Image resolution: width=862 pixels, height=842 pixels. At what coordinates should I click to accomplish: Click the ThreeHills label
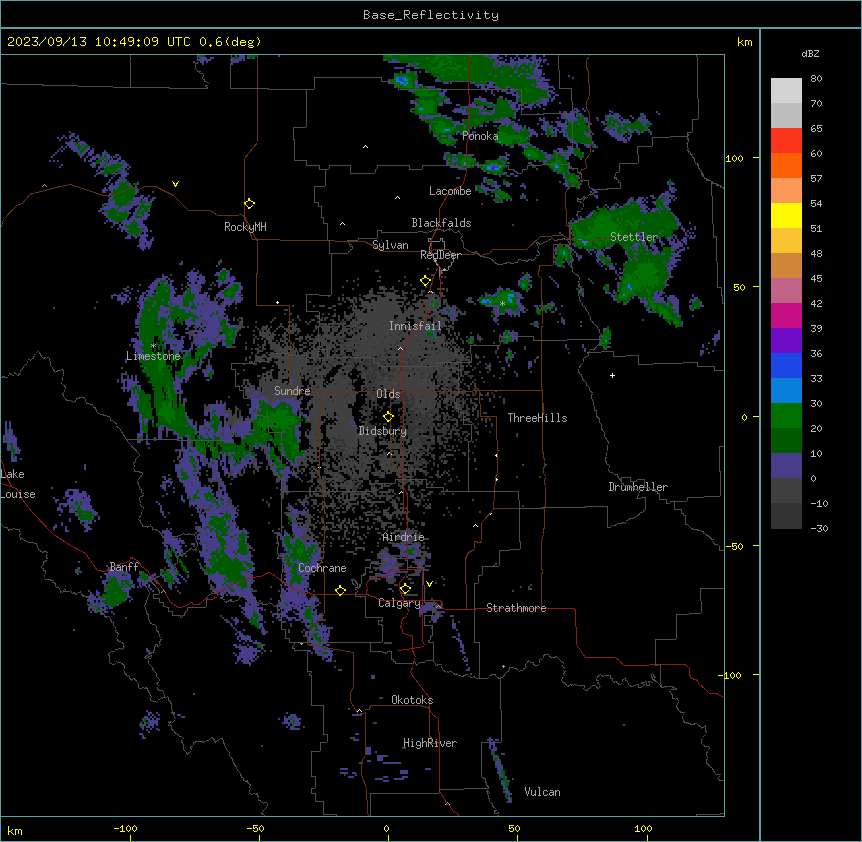(x=537, y=418)
